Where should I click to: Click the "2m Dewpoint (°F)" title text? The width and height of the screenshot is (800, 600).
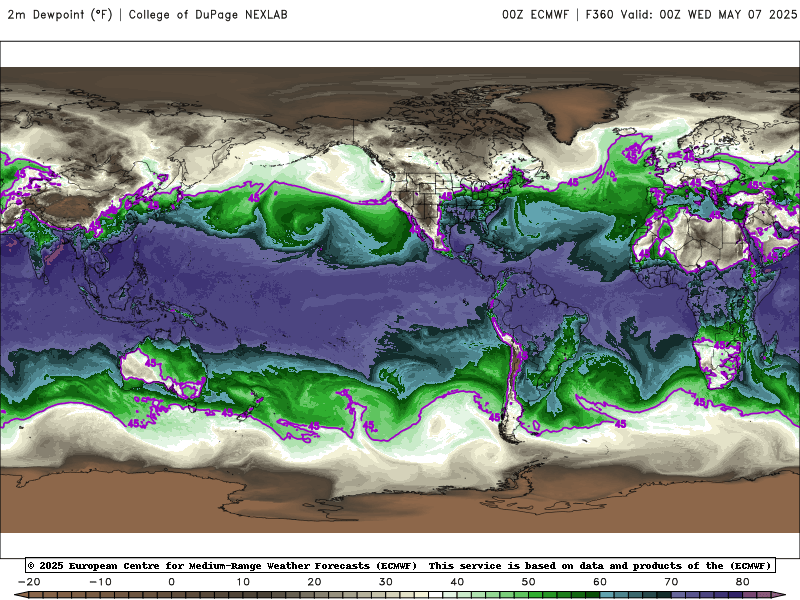(59, 14)
